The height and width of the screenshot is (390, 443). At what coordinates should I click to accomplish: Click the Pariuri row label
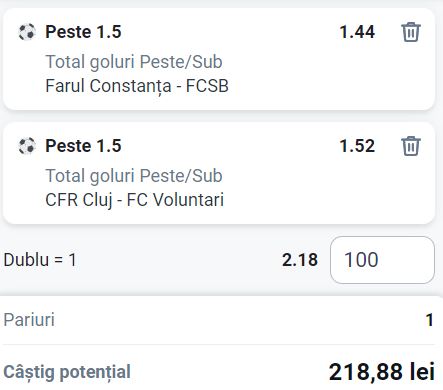[x=29, y=320]
